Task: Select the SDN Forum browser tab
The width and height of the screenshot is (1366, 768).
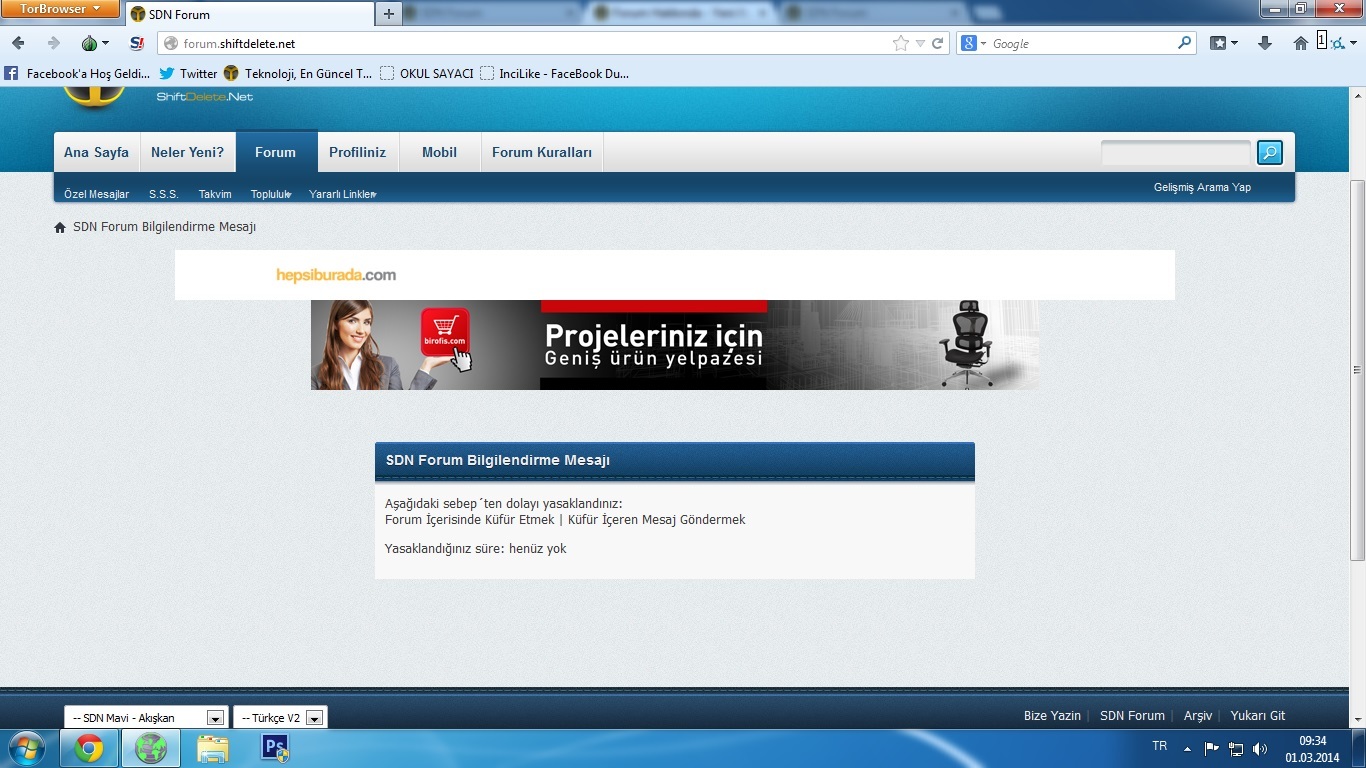Action: click(249, 15)
